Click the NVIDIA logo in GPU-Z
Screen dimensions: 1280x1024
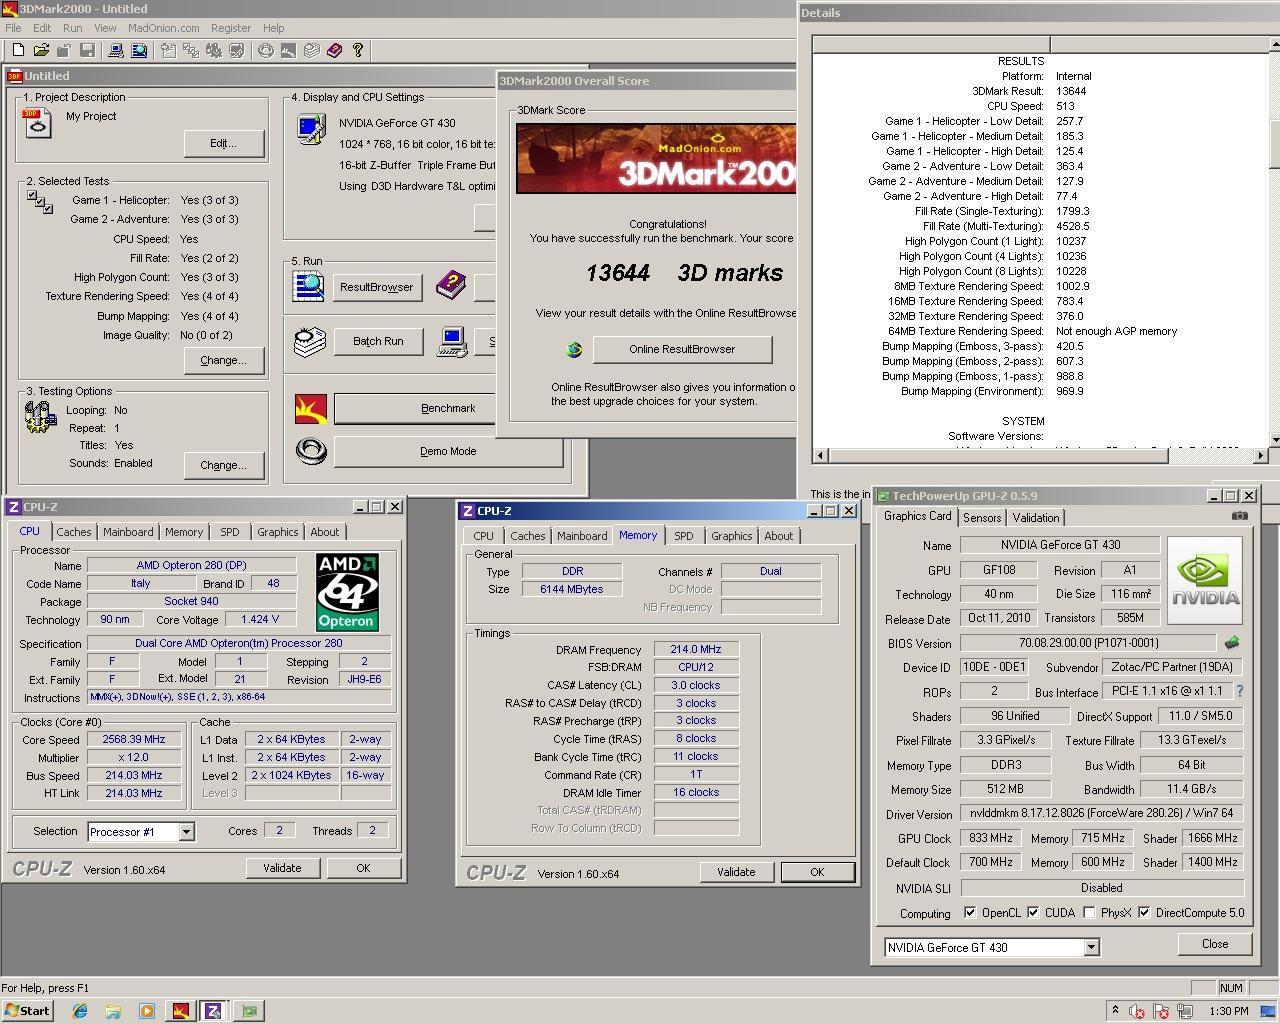(1205, 581)
